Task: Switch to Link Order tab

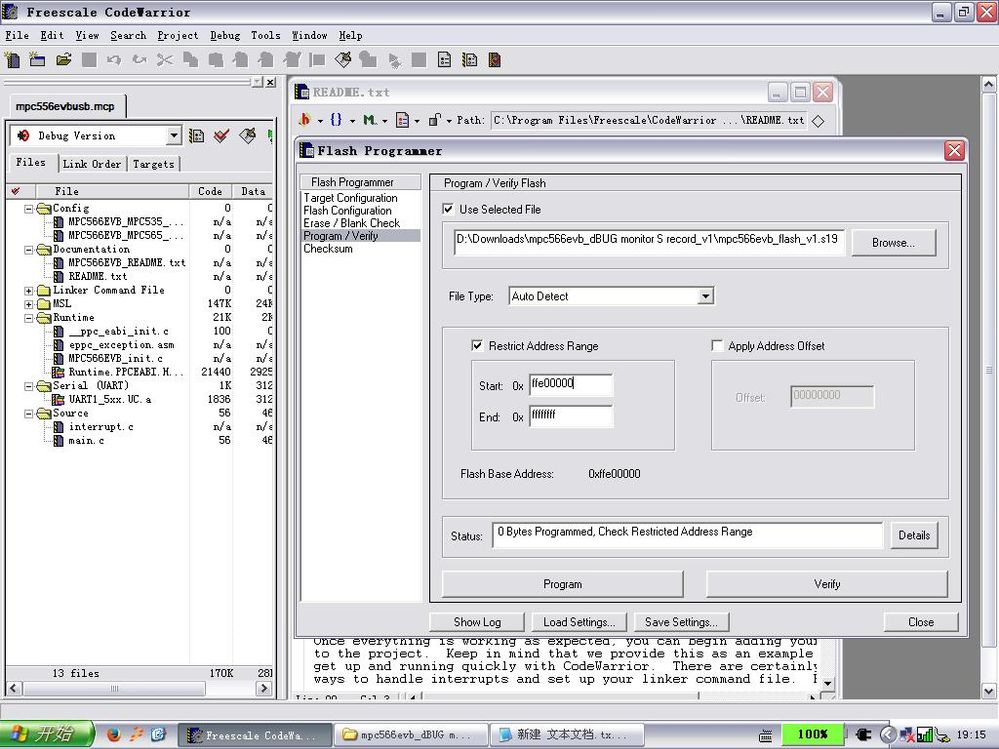Action: 92,164
